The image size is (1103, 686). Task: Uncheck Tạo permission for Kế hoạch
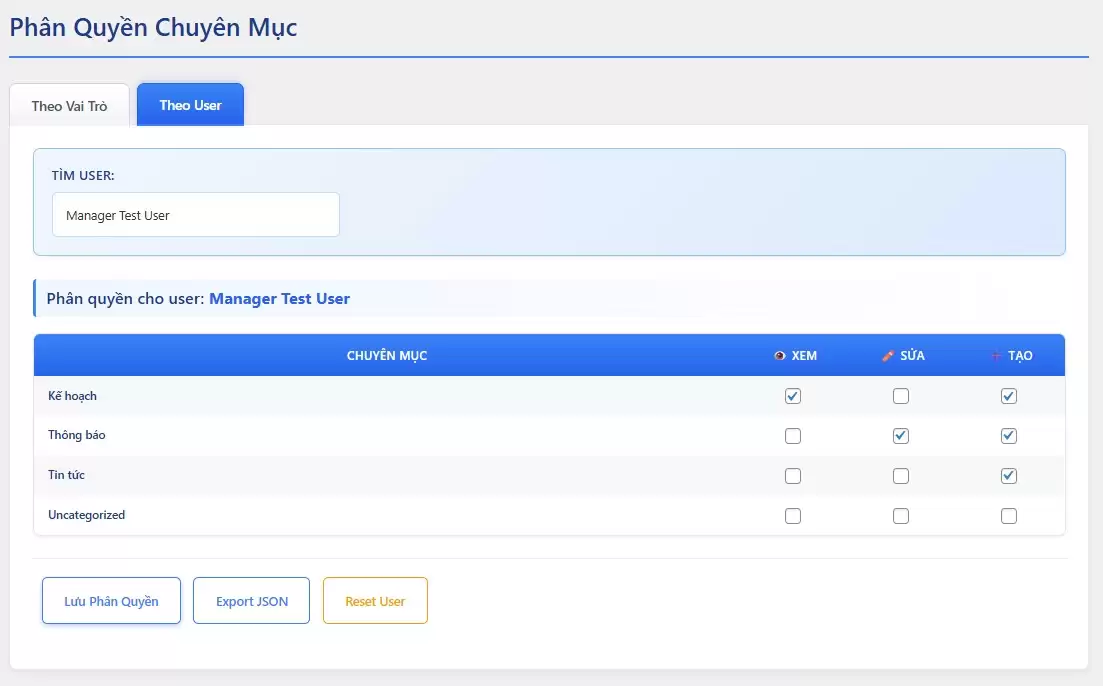click(1009, 396)
